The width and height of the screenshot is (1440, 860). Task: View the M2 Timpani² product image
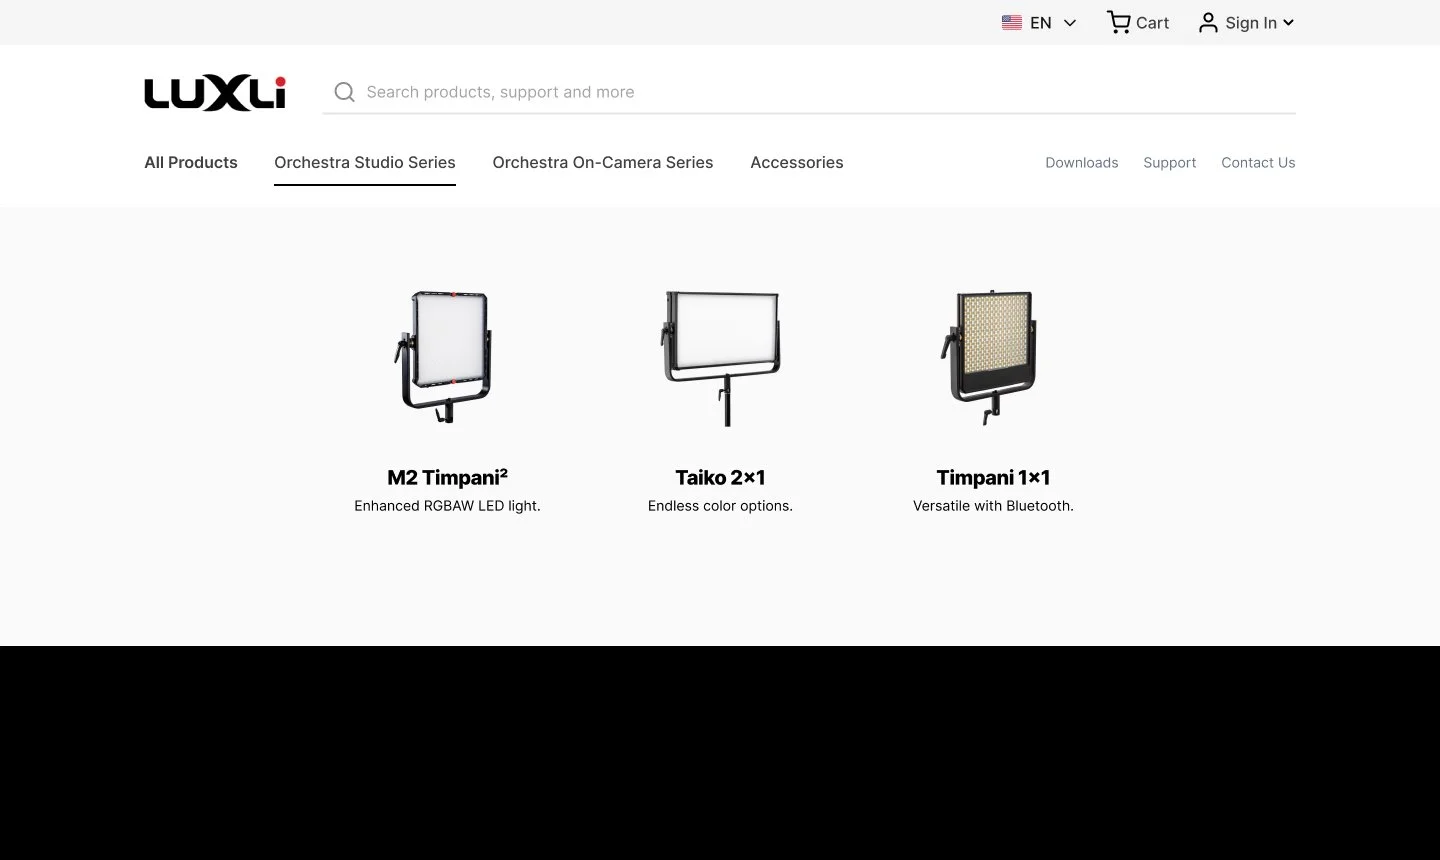[445, 356]
